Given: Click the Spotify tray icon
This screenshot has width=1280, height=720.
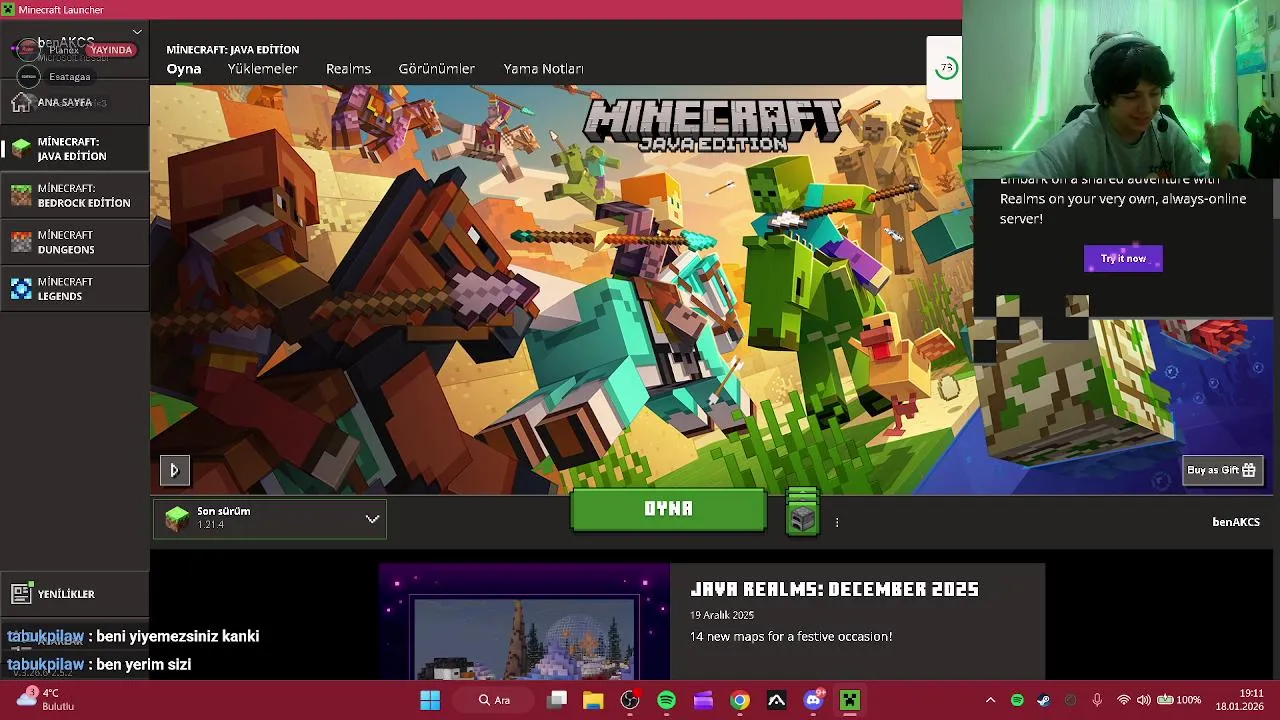Looking at the screenshot, I should click(x=1017, y=700).
